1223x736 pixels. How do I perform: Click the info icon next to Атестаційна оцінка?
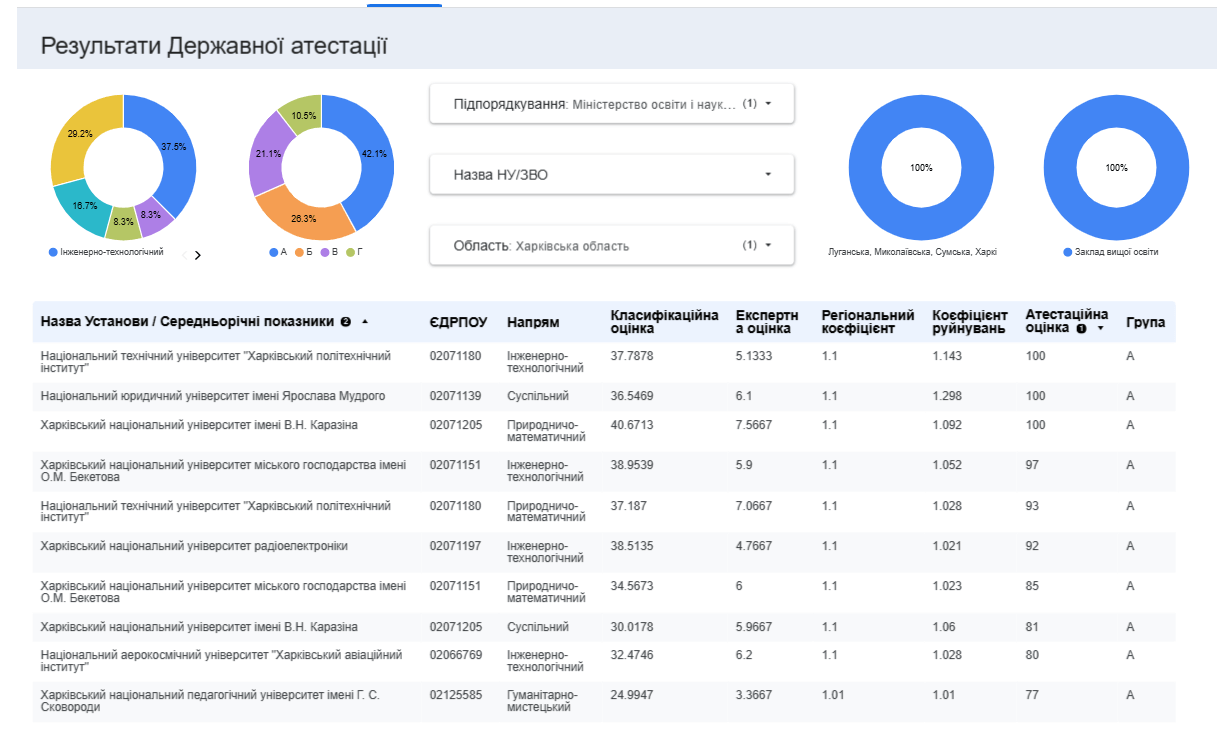point(1081,328)
